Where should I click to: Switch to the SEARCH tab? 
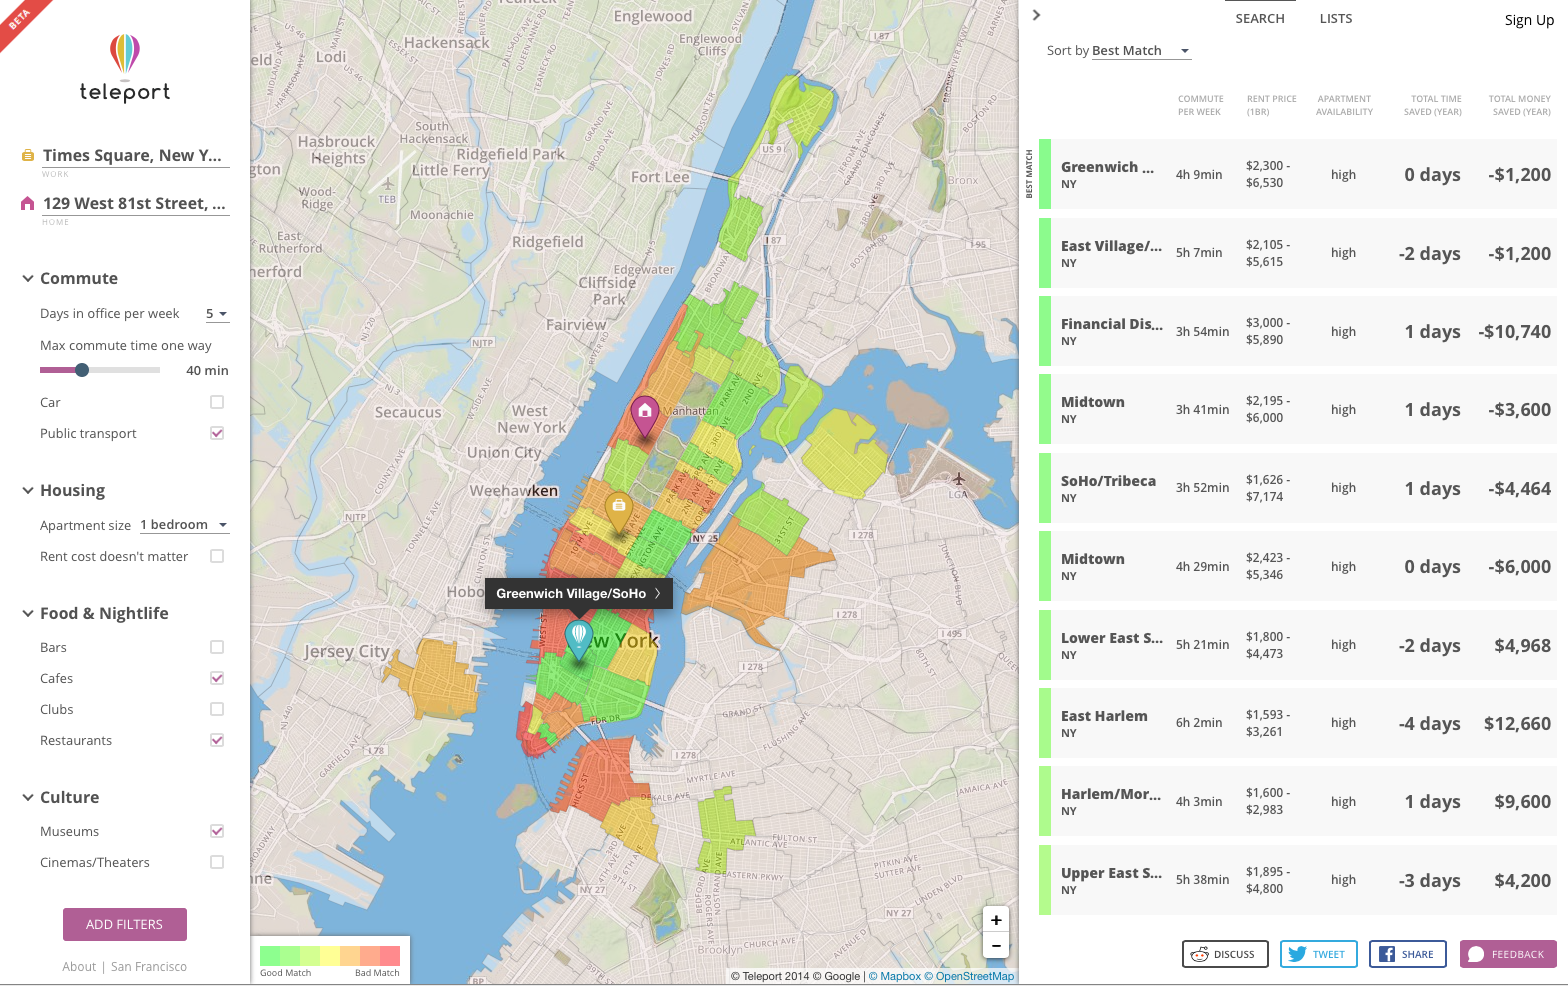pos(1260,18)
